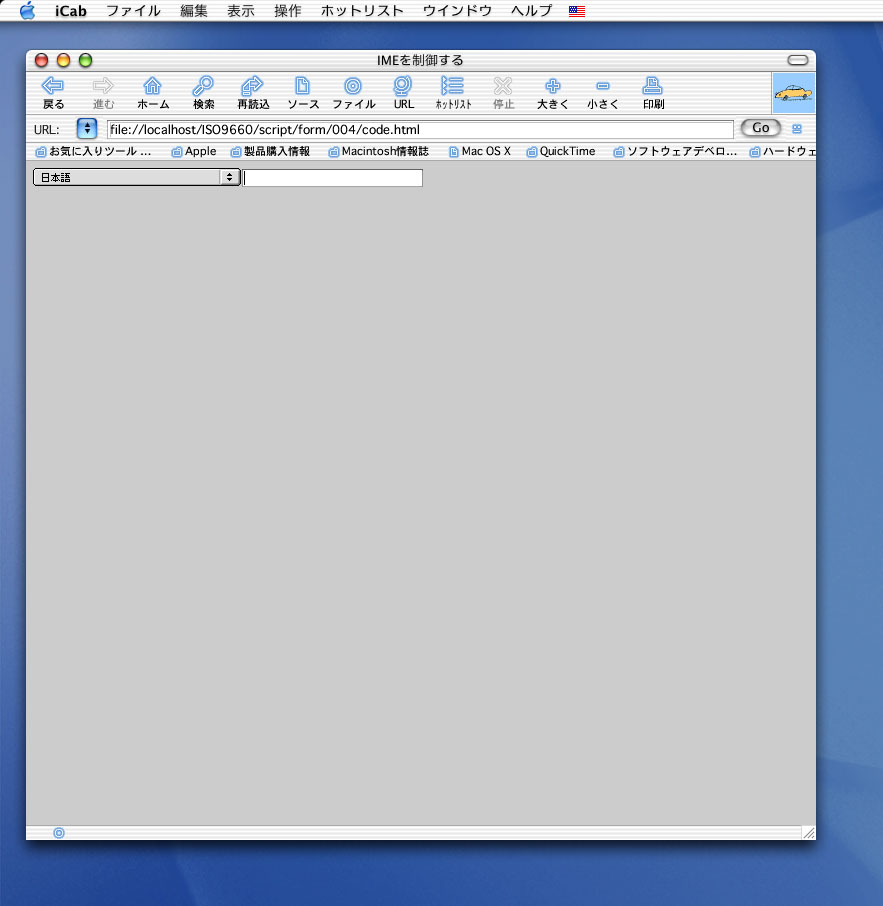Open the QuickTime bookmark folder
This screenshot has width=883, height=906.
tap(561, 151)
